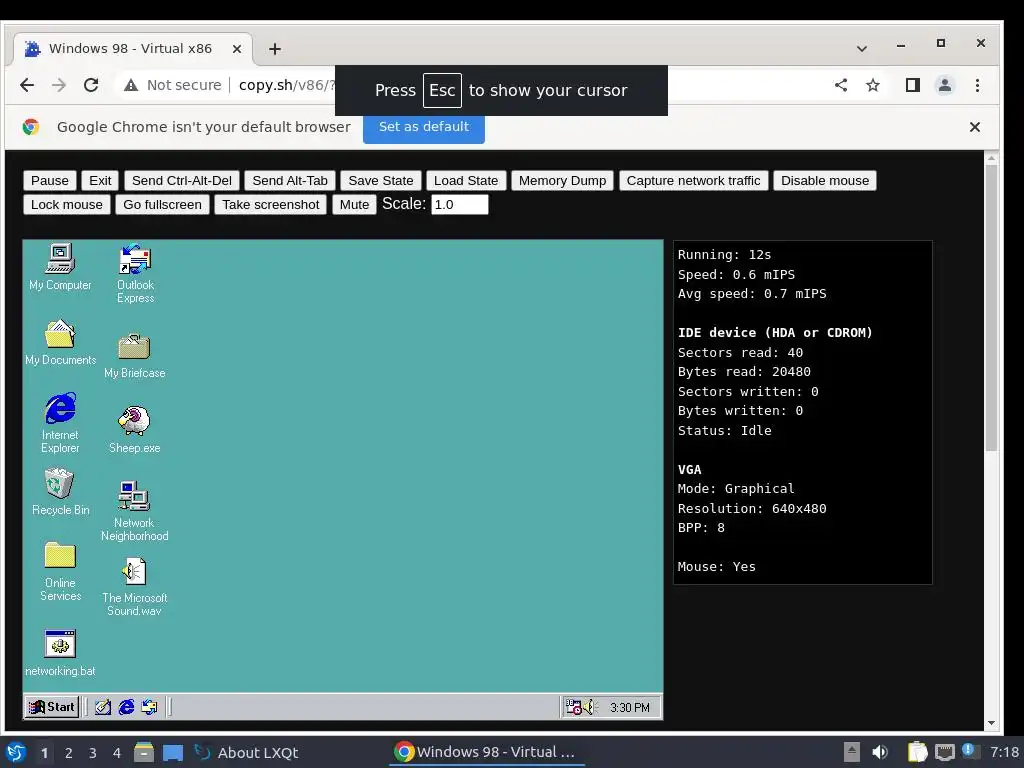Image resolution: width=1024 pixels, height=768 pixels.
Task: Click show desktop icon in LXQt panel
Action: [x=172, y=752]
